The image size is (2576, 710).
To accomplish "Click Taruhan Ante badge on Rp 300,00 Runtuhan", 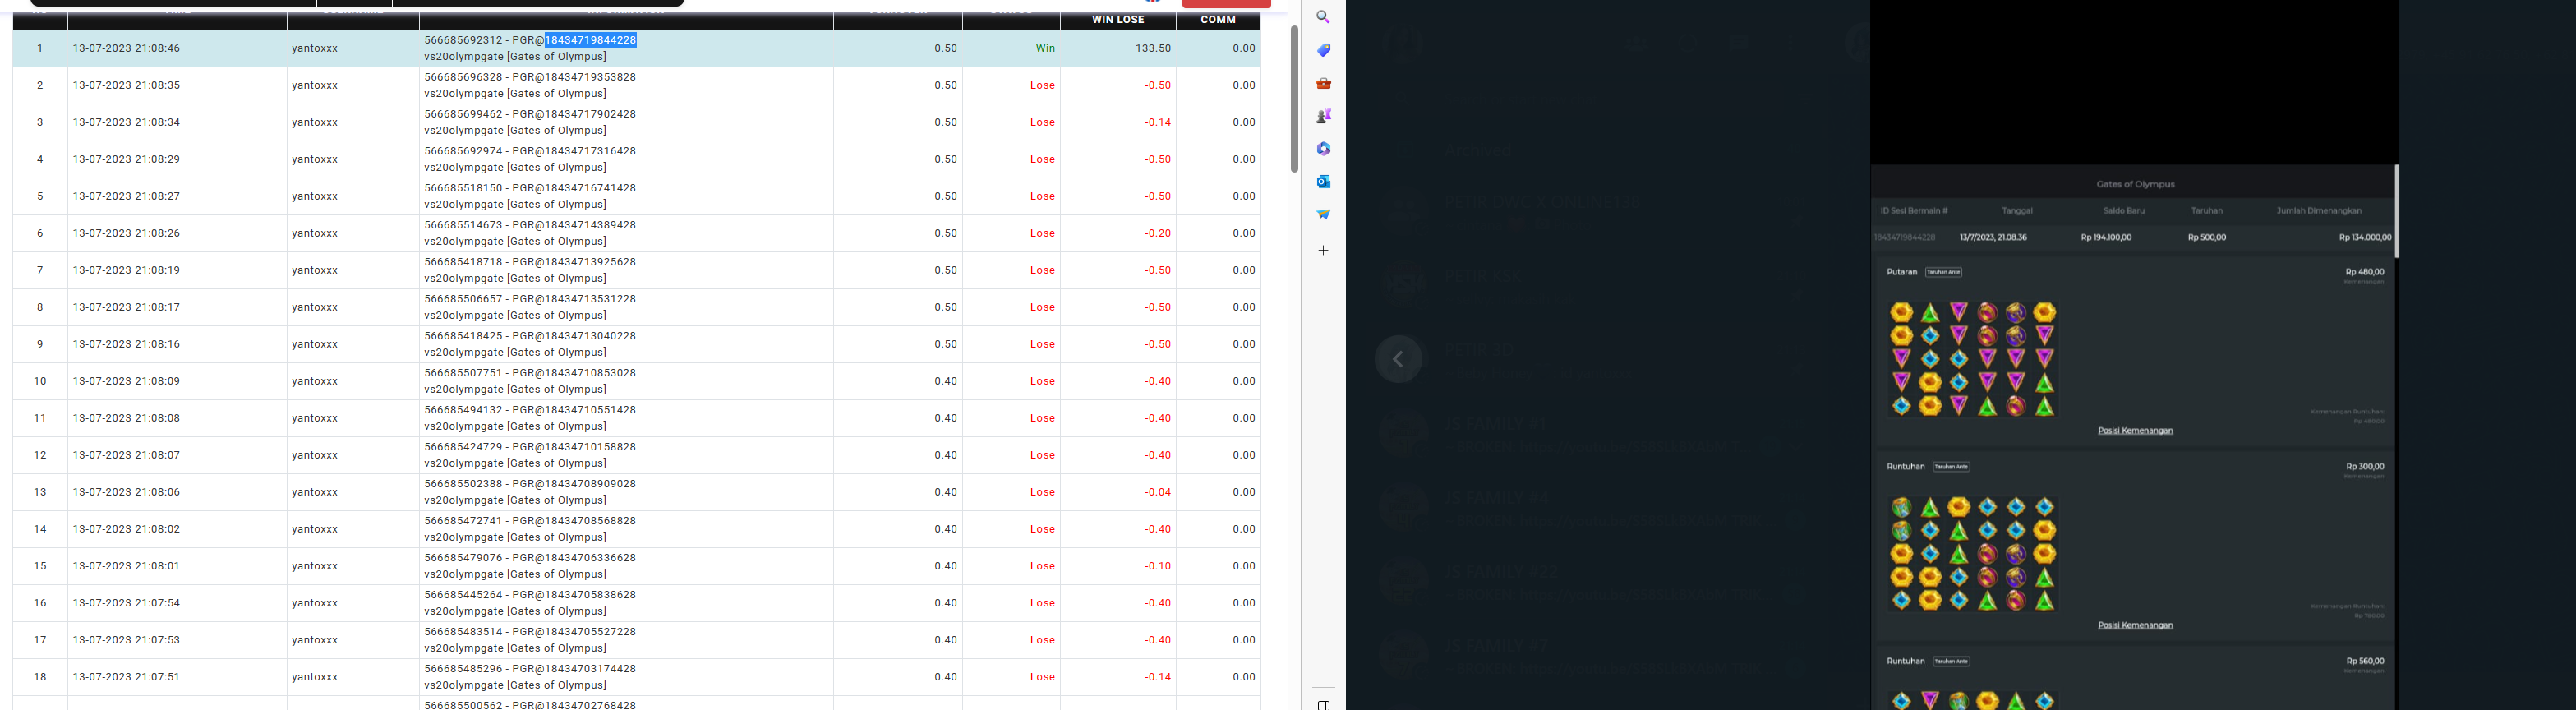I will 1951,467.
